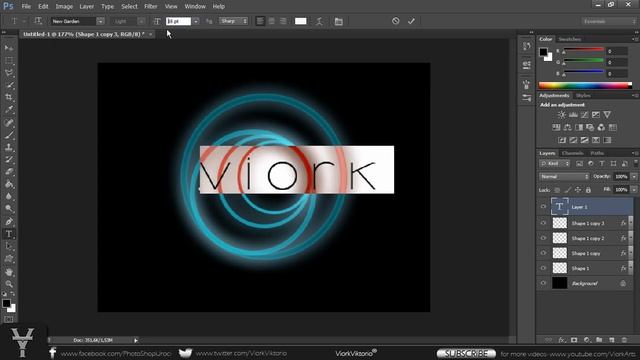The image size is (640, 360).
Task: Commit current text edits with checkmark
Action: tap(411, 21)
